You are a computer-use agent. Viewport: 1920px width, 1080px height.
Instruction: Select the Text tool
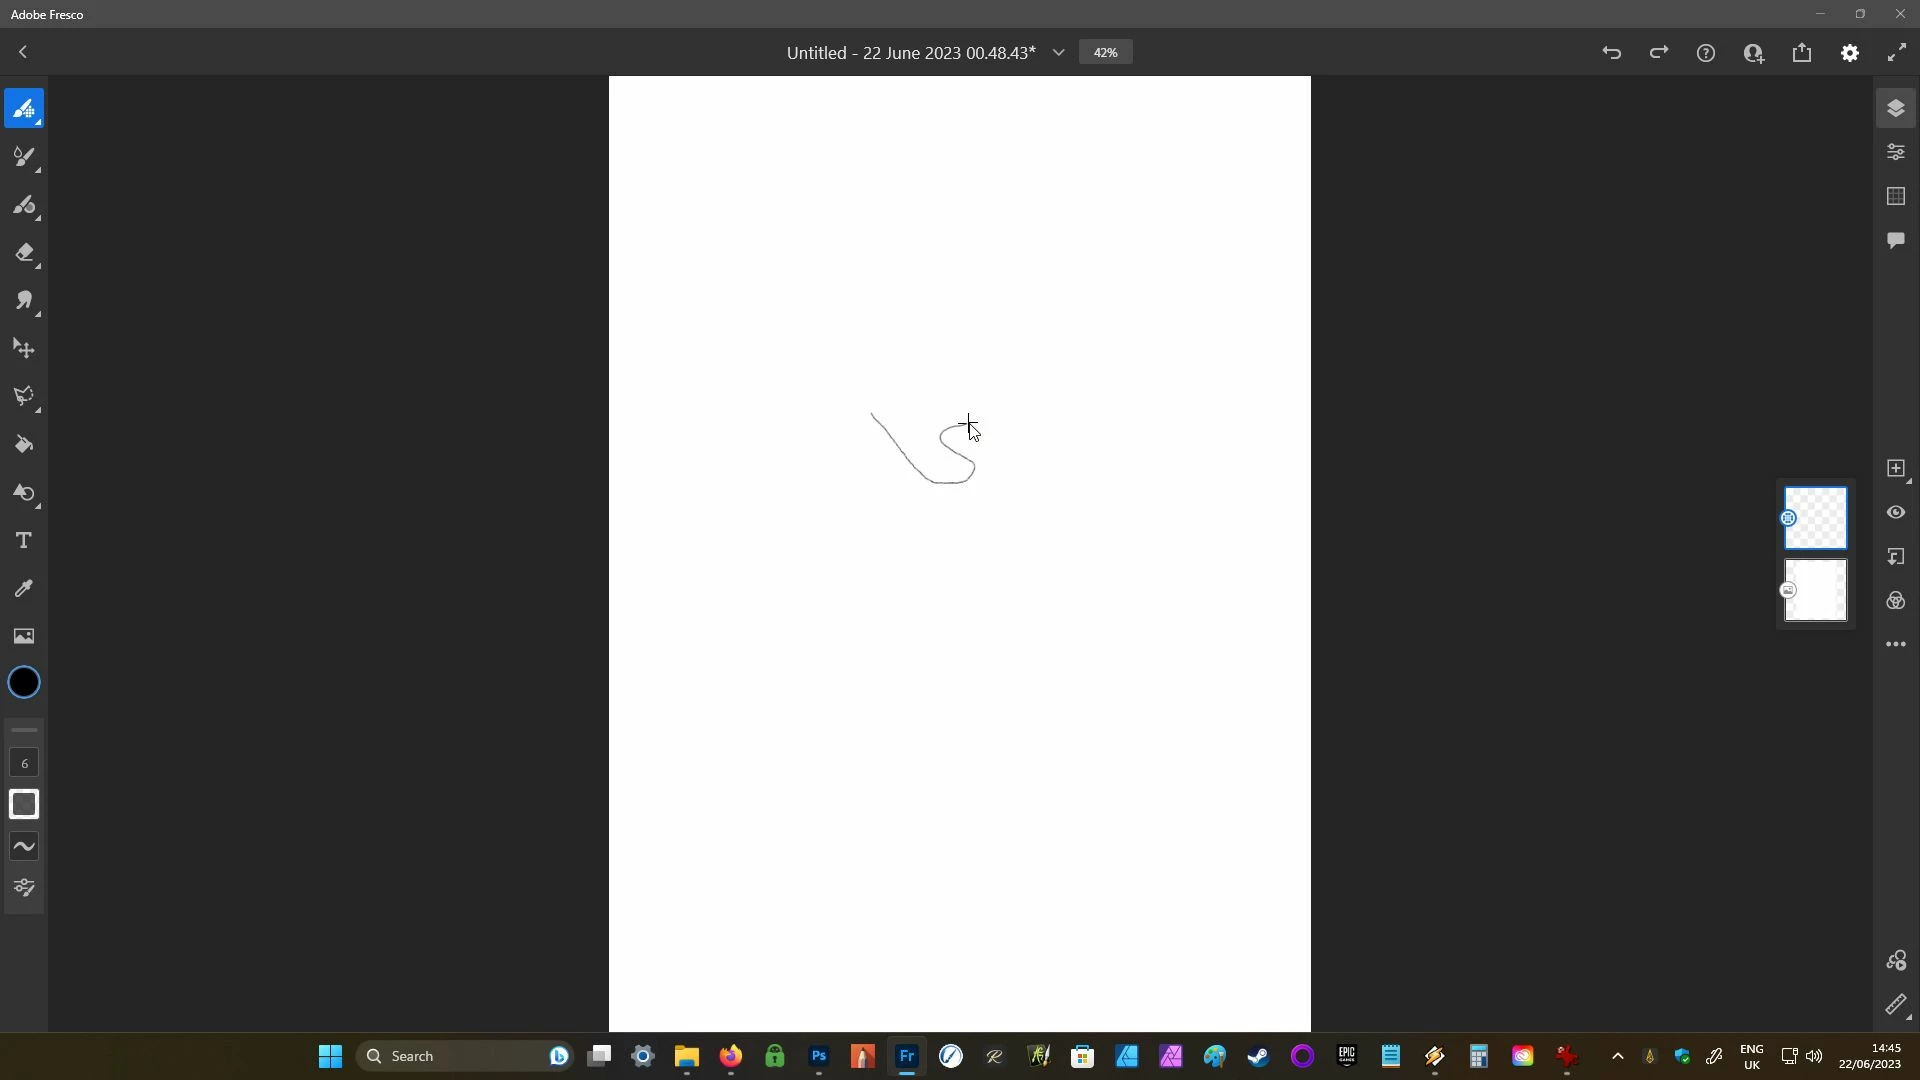tap(24, 541)
